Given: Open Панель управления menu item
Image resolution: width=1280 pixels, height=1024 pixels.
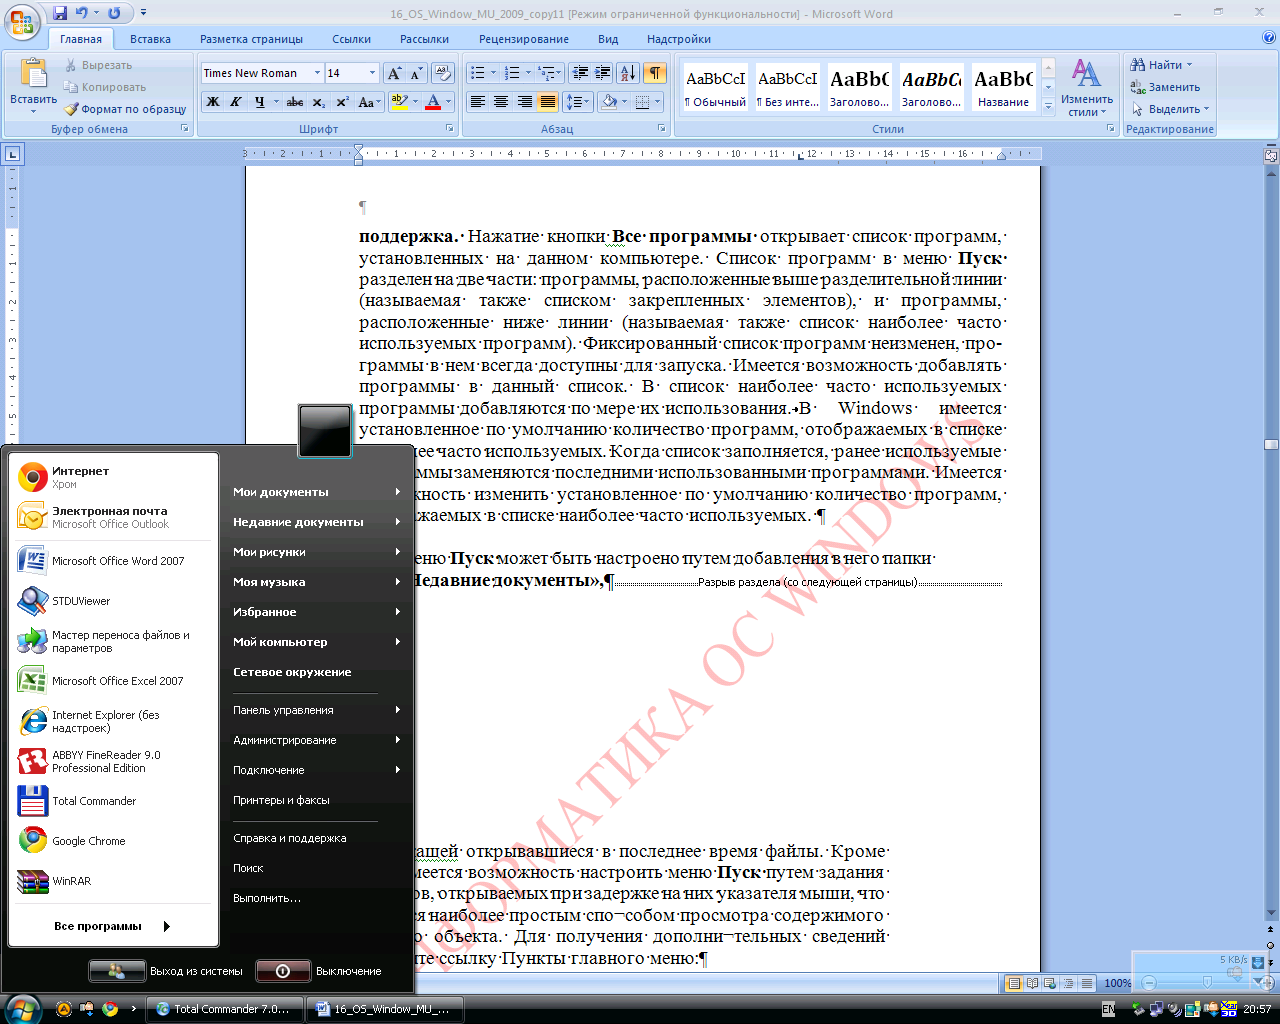Looking at the screenshot, I should (316, 710).
